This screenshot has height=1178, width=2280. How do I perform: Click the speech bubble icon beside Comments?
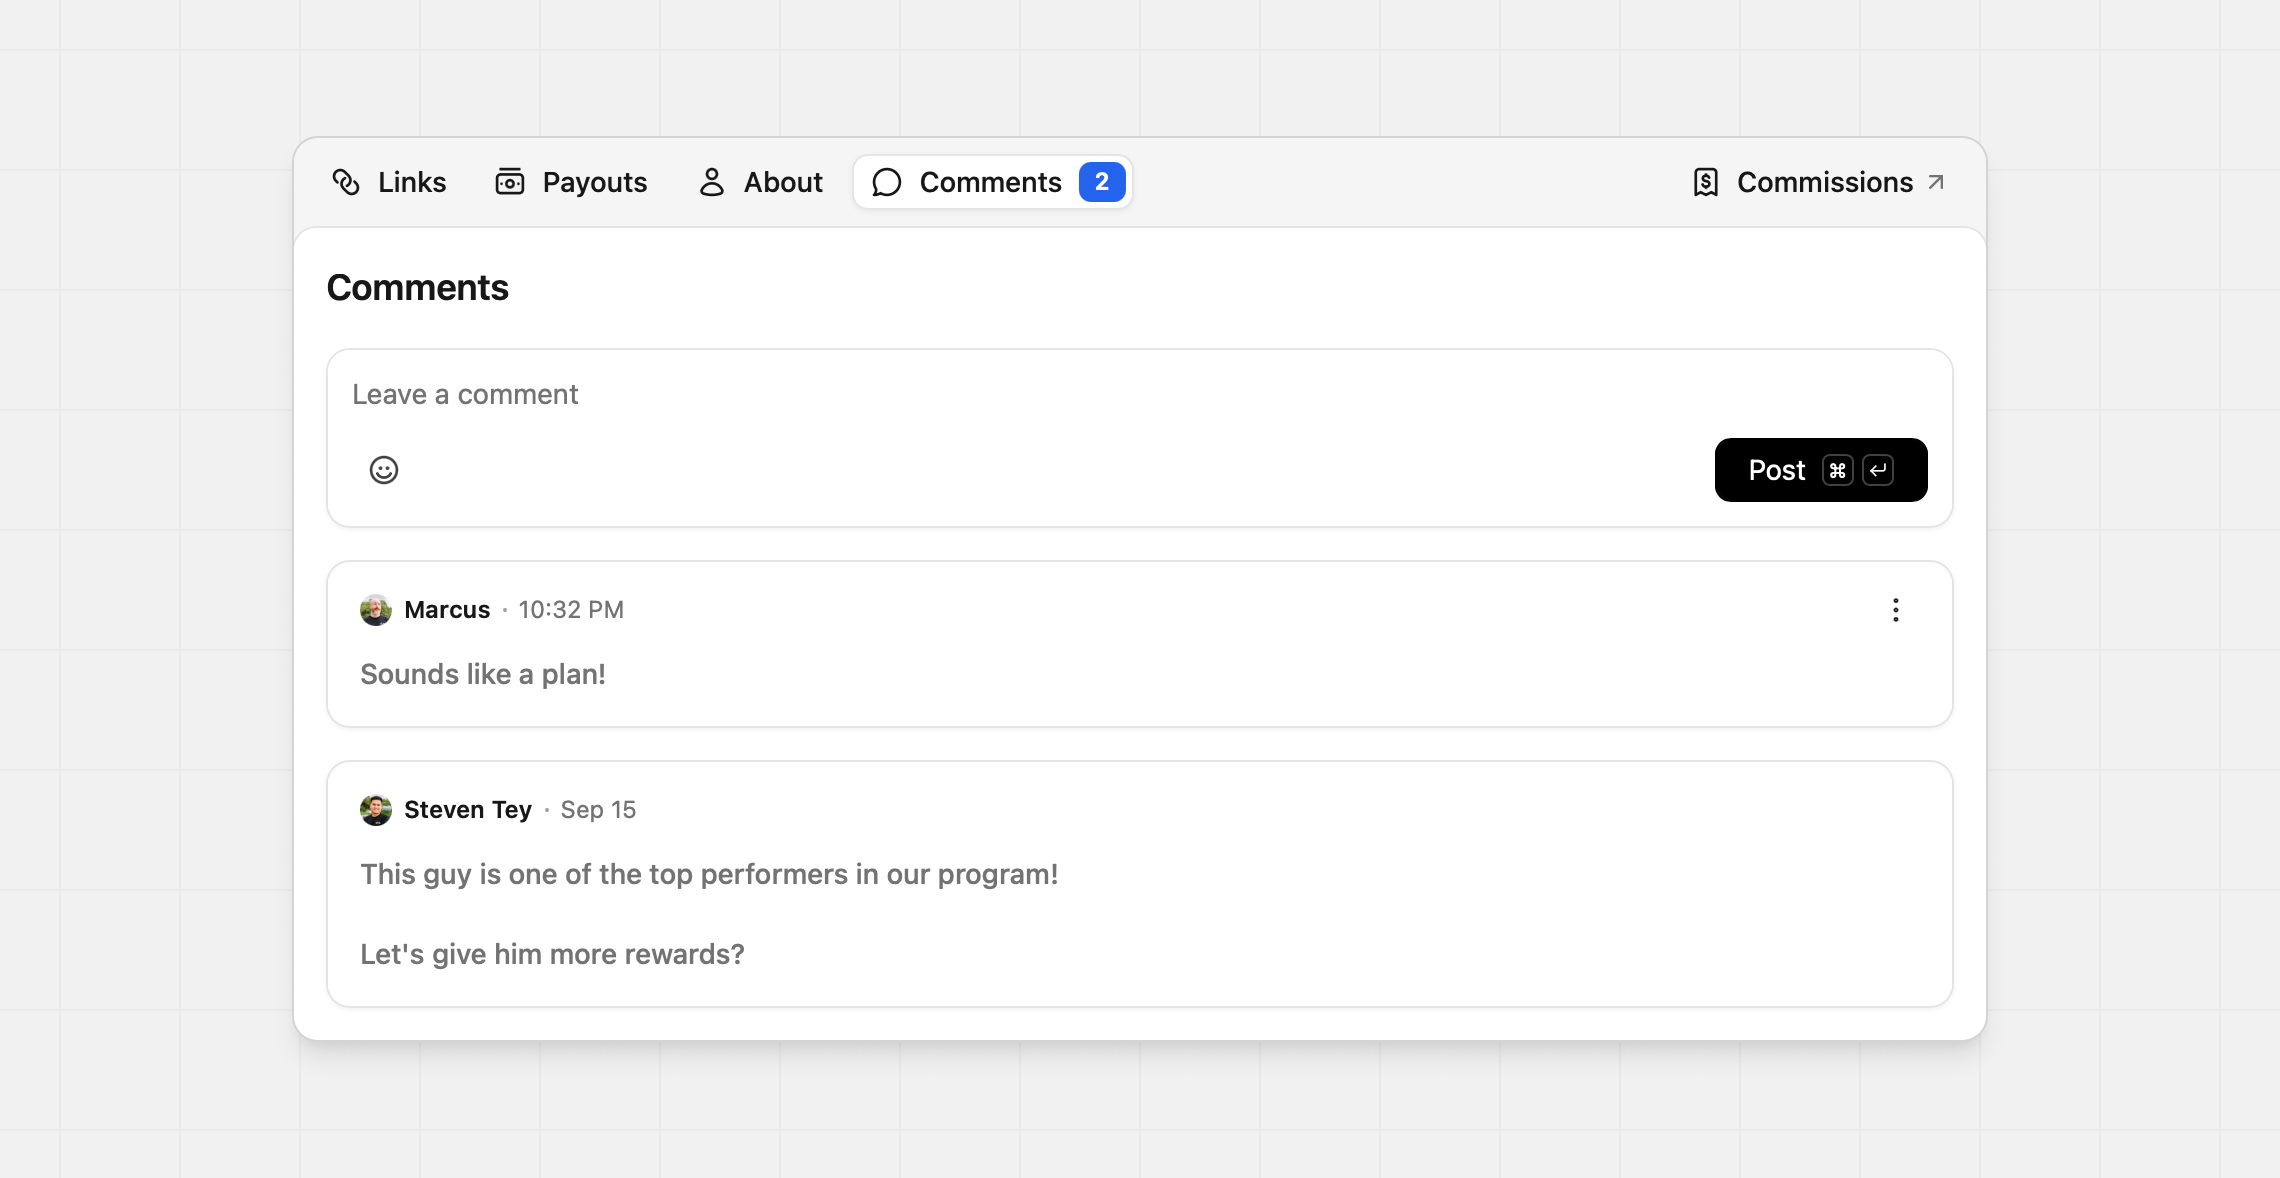coord(887,182)
